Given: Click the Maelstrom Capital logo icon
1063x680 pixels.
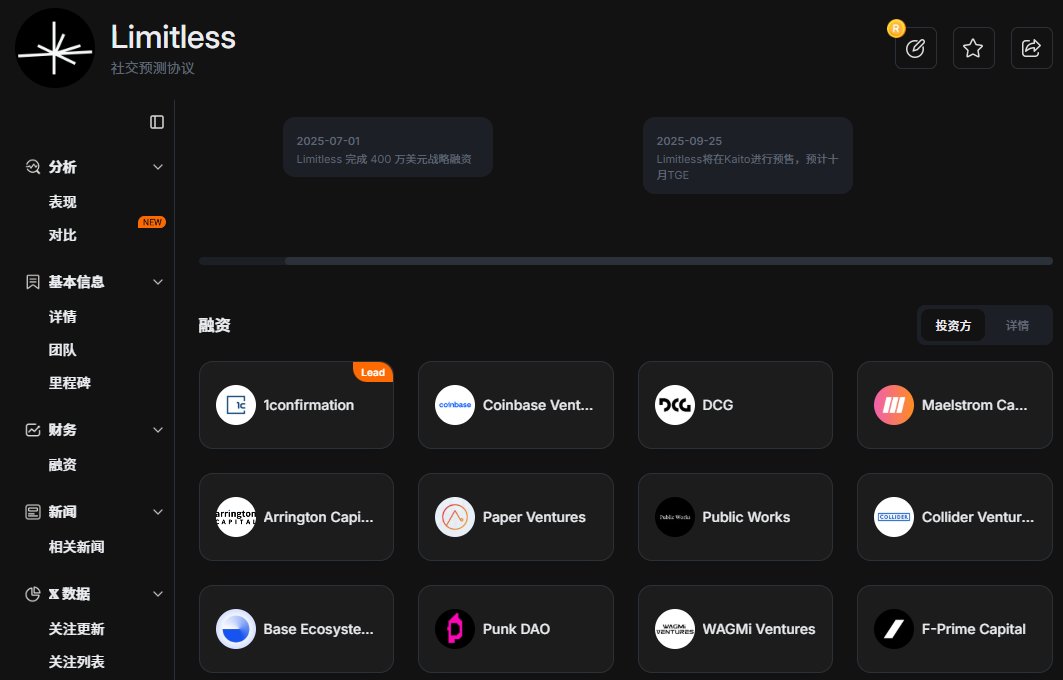Looking at the screenshot, I should 894,405.
